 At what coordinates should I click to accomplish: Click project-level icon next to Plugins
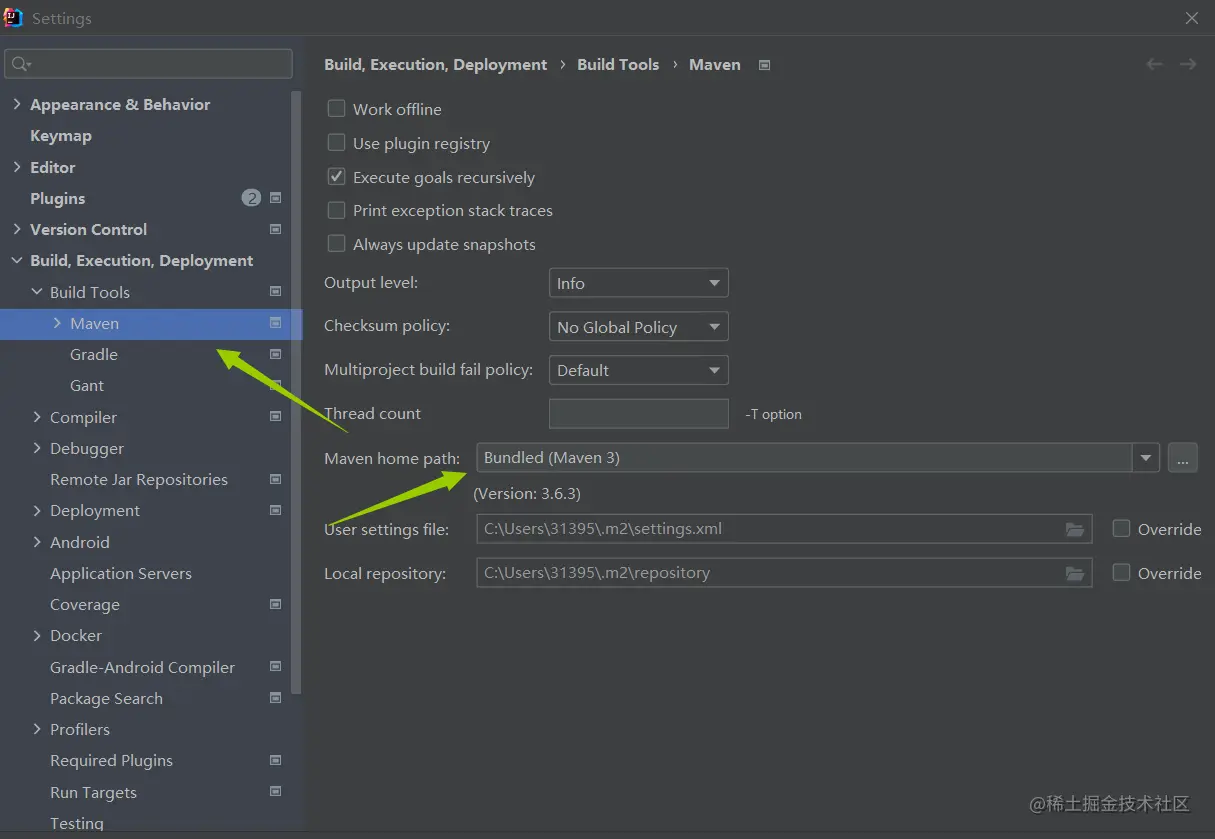point(276,198)
